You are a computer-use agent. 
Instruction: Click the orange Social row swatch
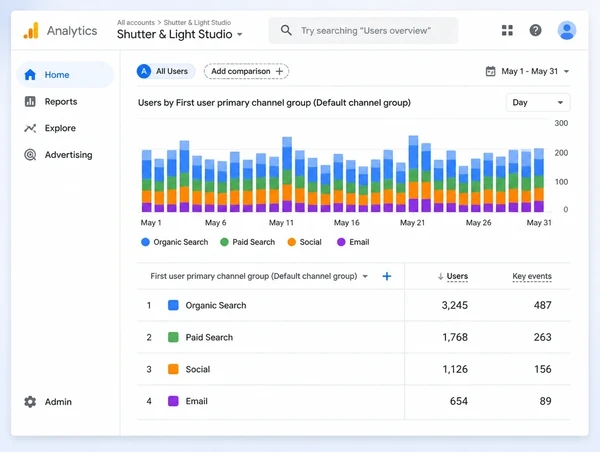(x=173, y=369)
